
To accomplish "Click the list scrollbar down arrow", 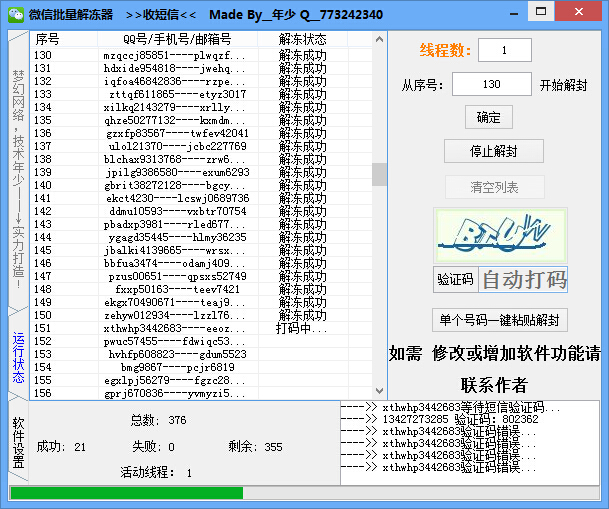I will [379, 391].
